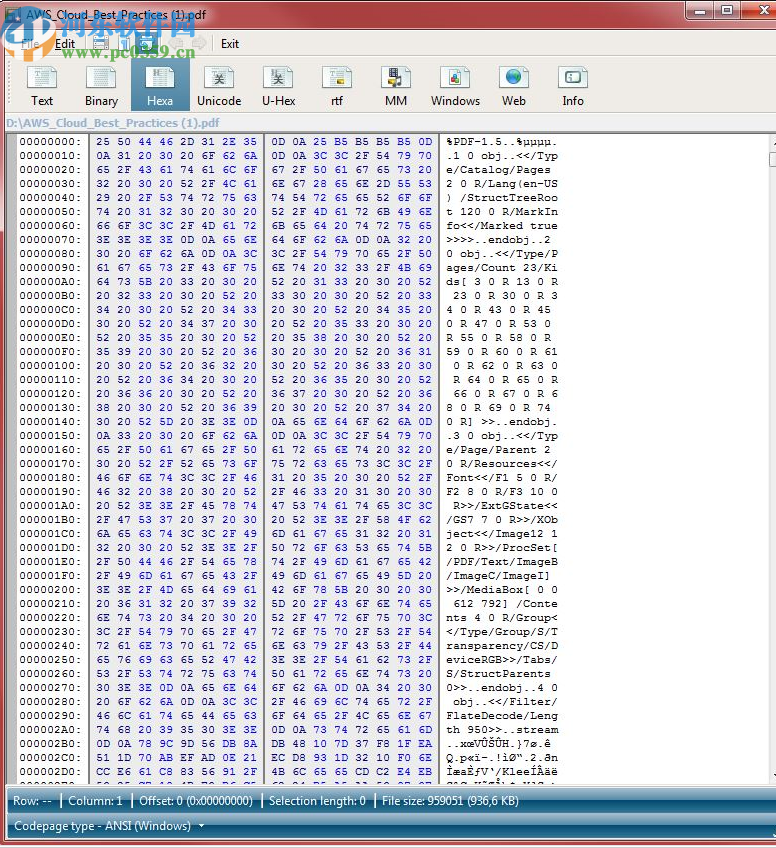Select the Windows view icon

[455, 86]
